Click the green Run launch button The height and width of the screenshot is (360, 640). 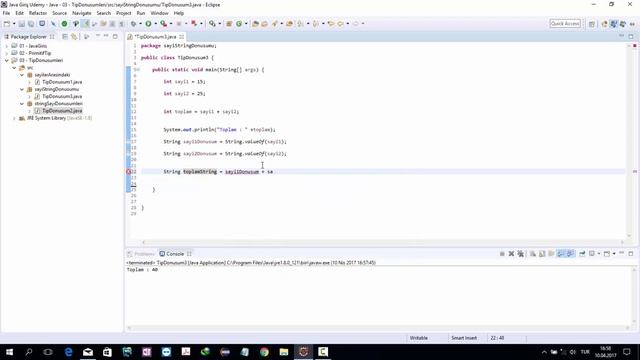click(149, 24)
